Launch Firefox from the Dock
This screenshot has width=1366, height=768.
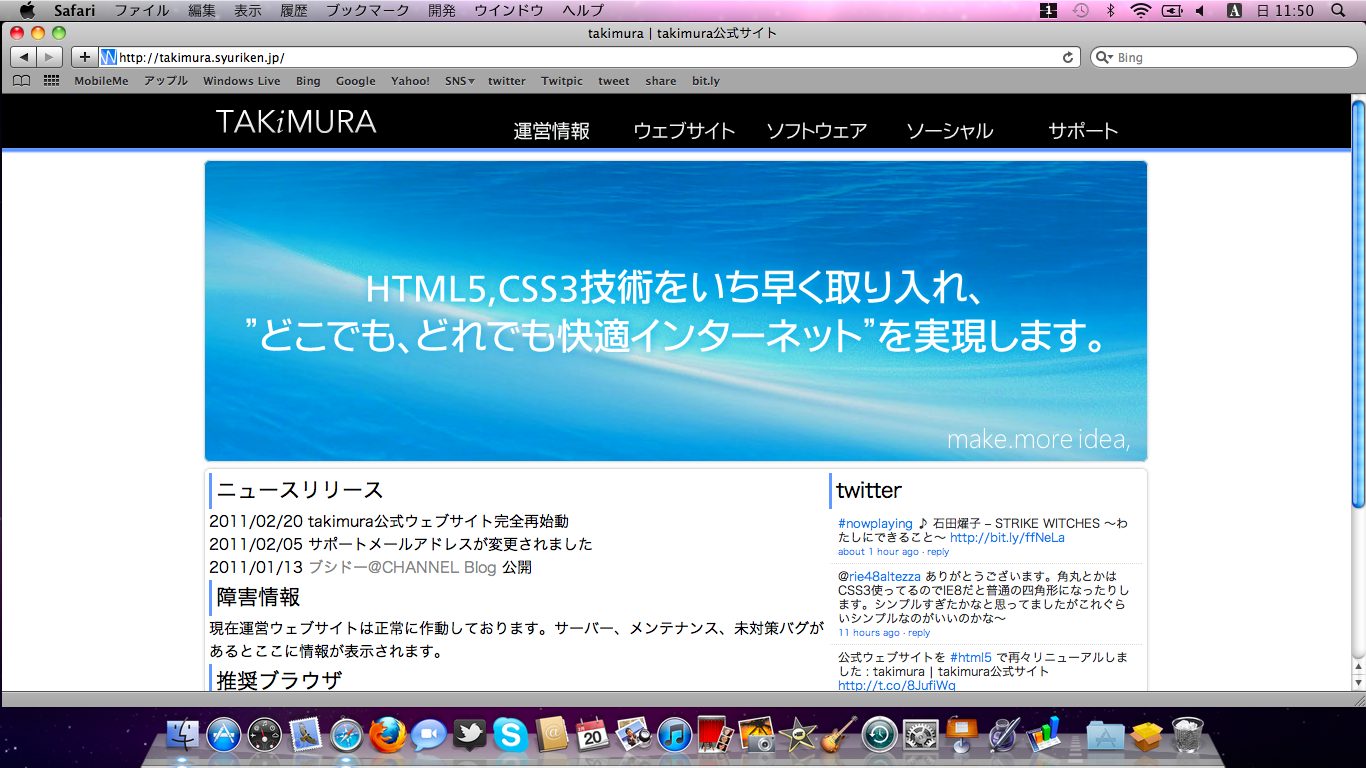387,736
